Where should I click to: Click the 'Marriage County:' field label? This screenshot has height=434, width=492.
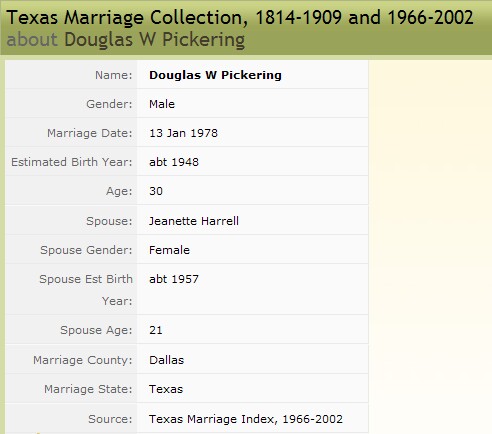pyautogui.click(x=83, y=360)
